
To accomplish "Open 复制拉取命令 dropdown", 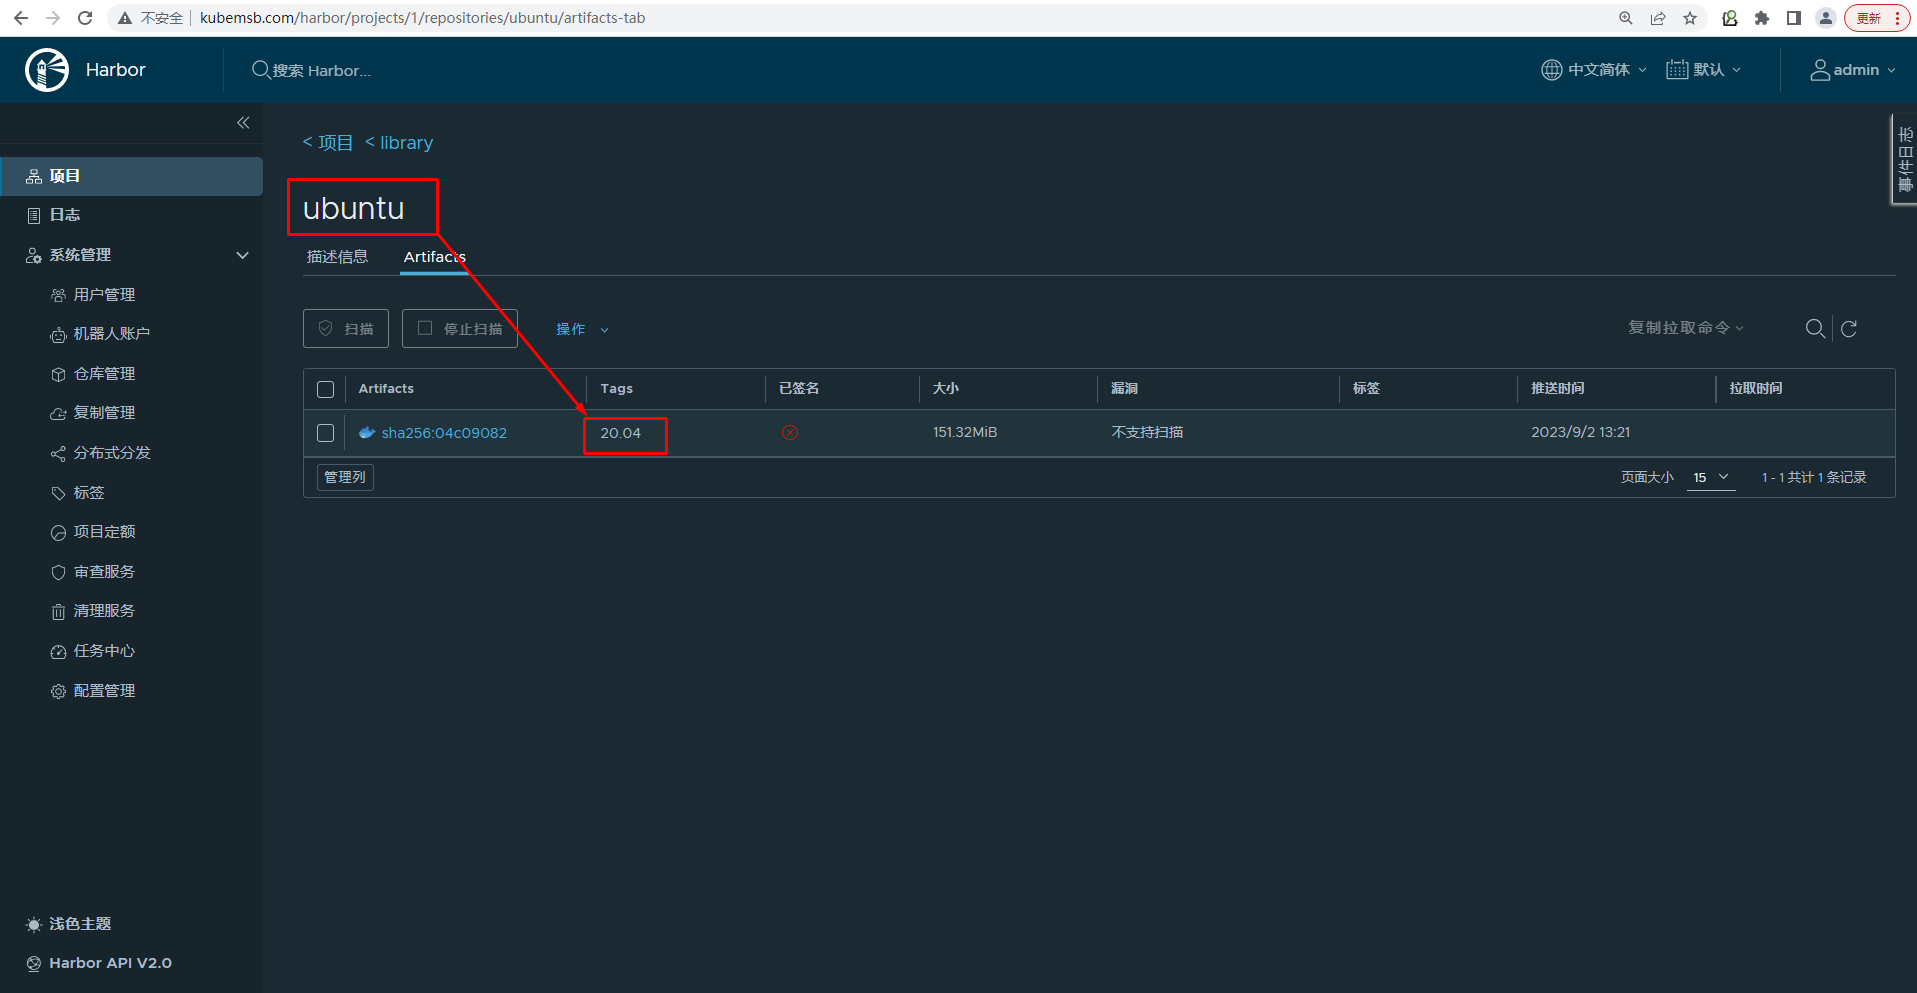I will click(1686, 328).
